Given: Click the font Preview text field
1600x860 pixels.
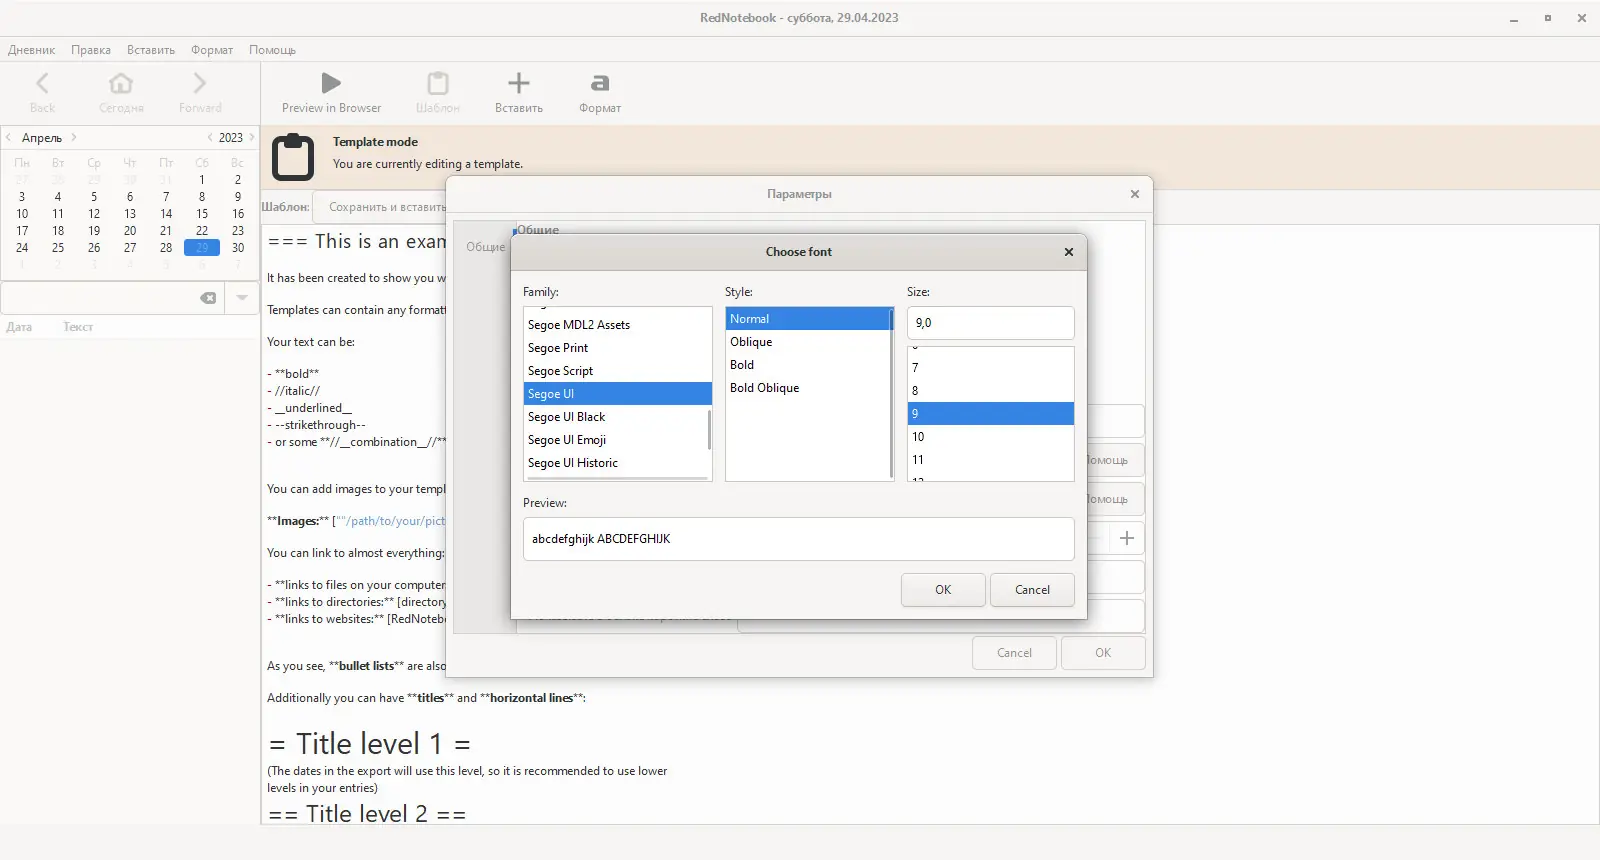Looking at the screenshot, I should pyautogui.click(x=798, y=539).
